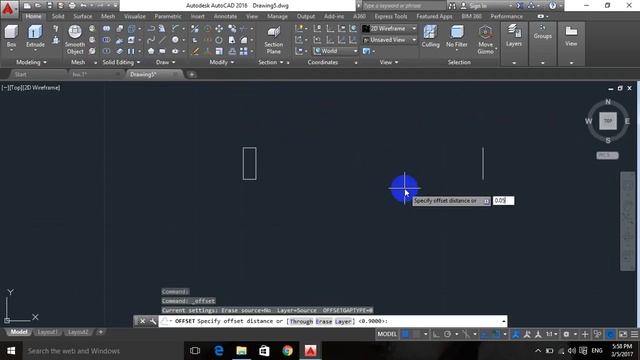Click the No Filter selection icon
The image size is (640, 360).
[x=456, y=36]
